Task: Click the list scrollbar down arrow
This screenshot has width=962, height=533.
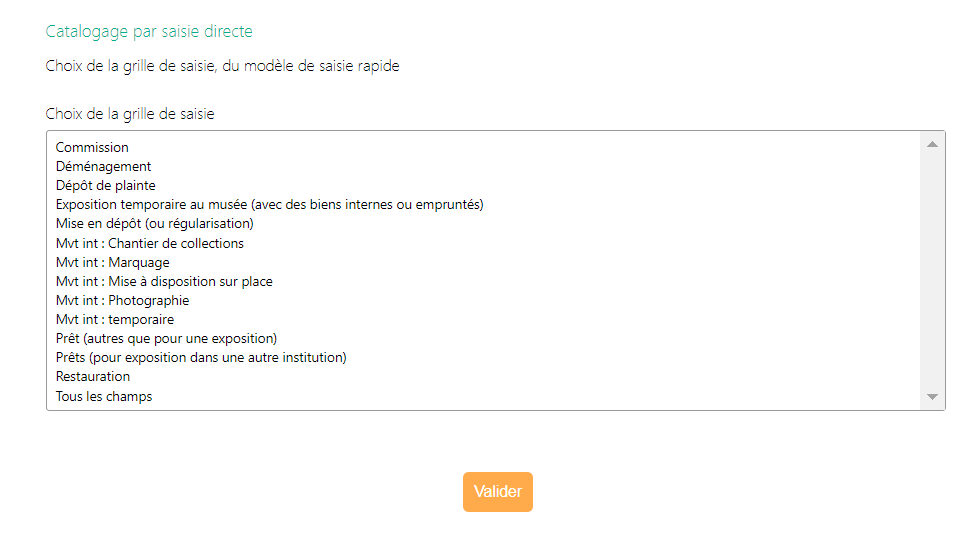Action: (932, 397)
